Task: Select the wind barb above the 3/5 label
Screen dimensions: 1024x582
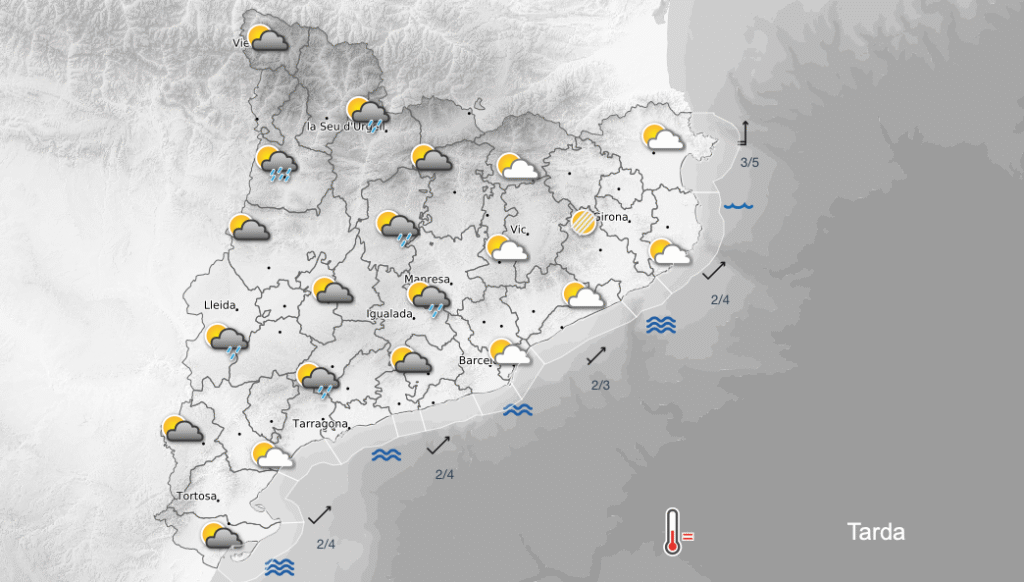Action: point(744,134)
